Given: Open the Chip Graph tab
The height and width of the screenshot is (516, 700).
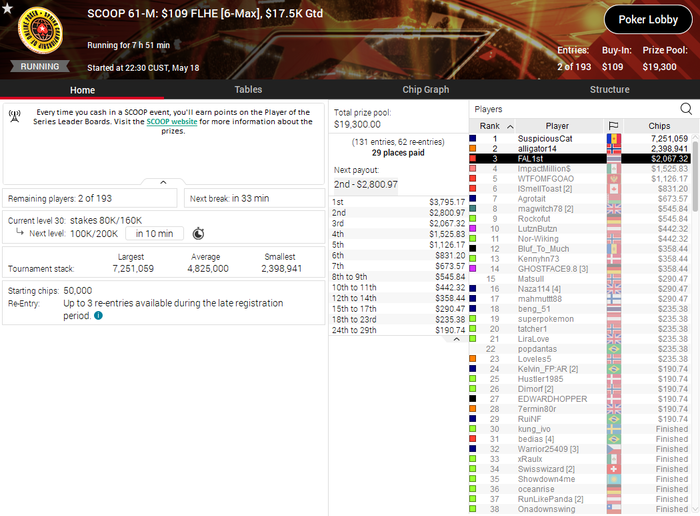Looking at the screenshot, I should tap(425, 89).
